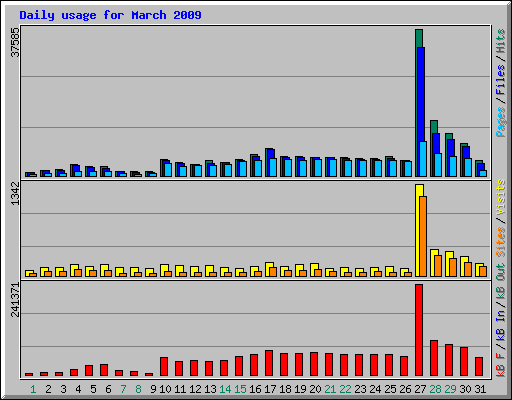Click the "Sites" legend label

coord(500,242)
